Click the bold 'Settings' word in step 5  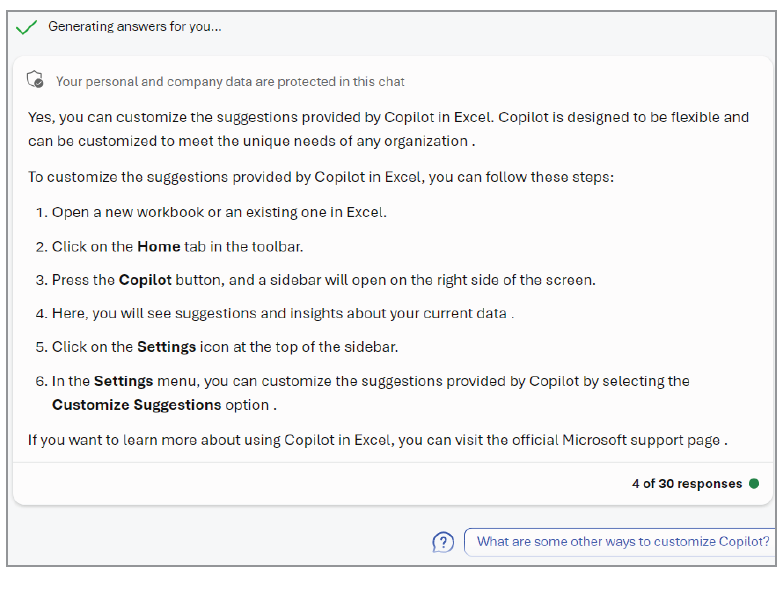[x=166, y=347]
